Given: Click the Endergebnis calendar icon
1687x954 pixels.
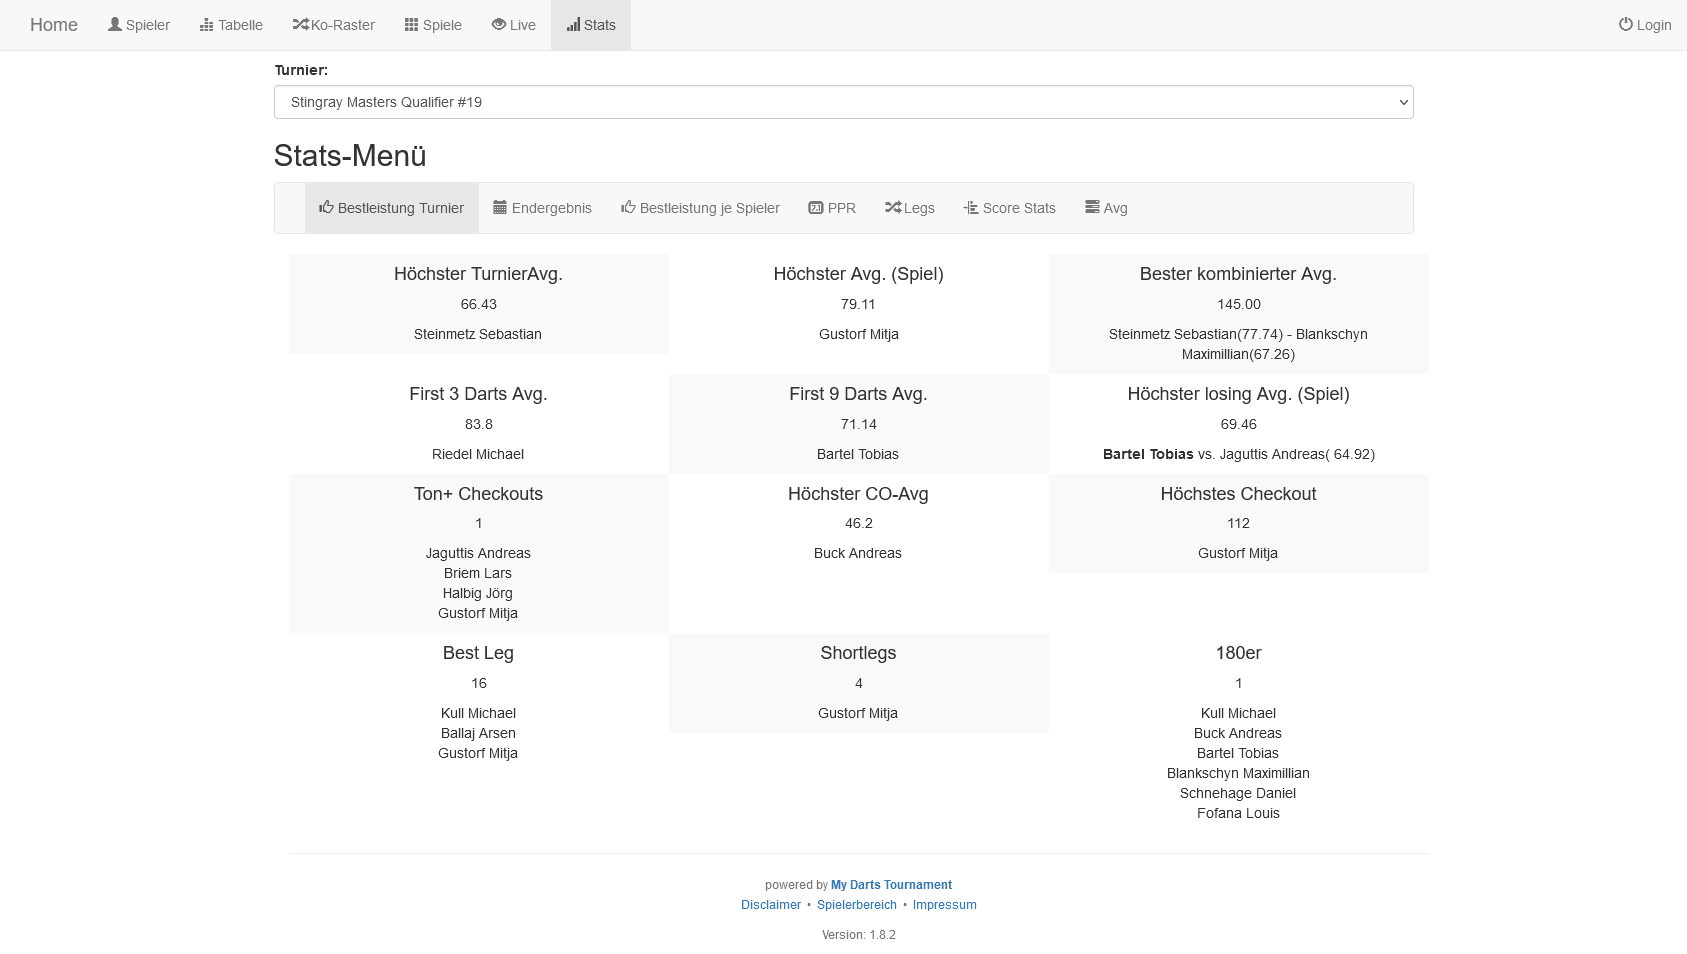Looking at the screenshot, I should (500, 207).
